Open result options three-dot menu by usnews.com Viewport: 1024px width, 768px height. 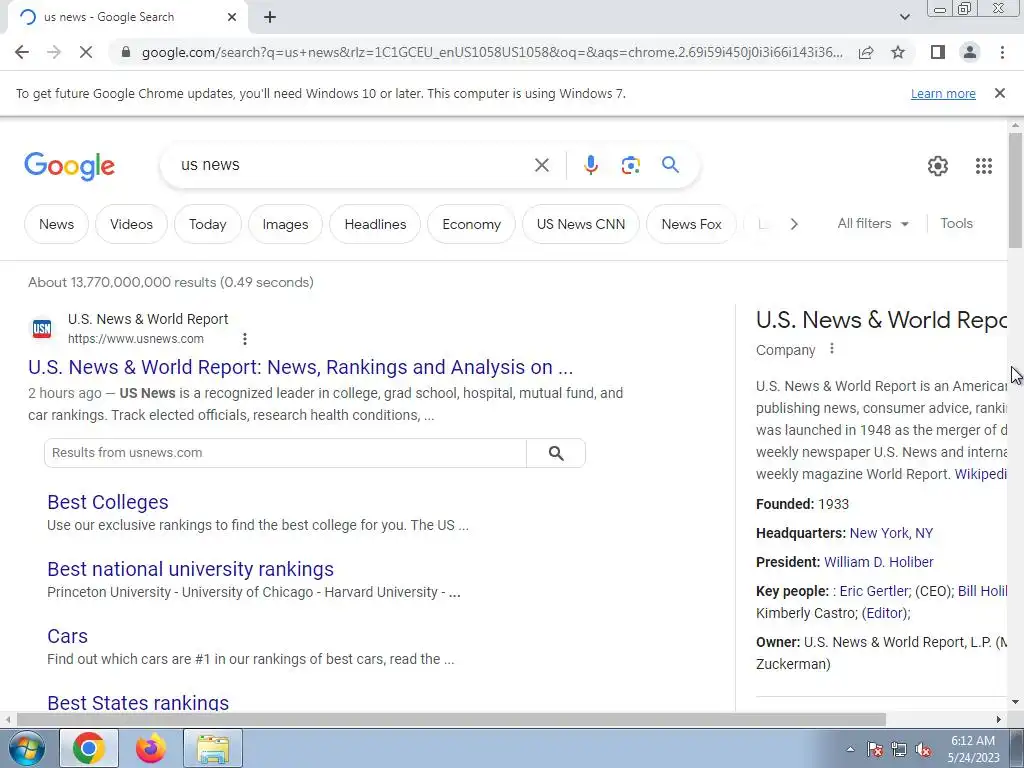(x=244, y=339)
